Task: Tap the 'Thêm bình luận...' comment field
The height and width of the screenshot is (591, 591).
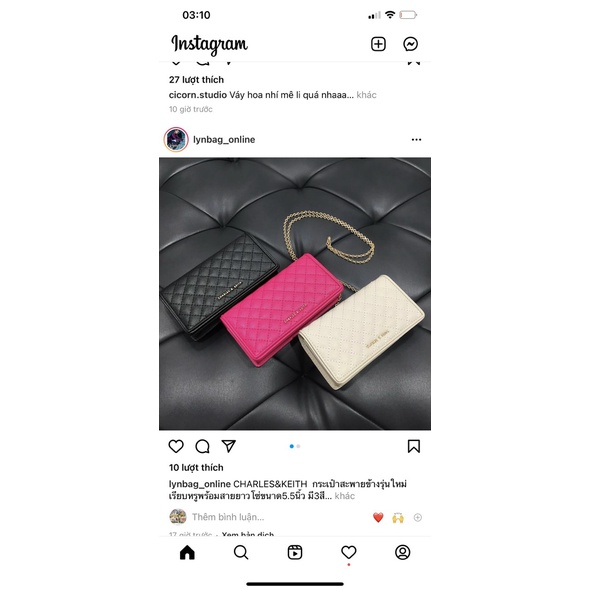Action: 228,517
